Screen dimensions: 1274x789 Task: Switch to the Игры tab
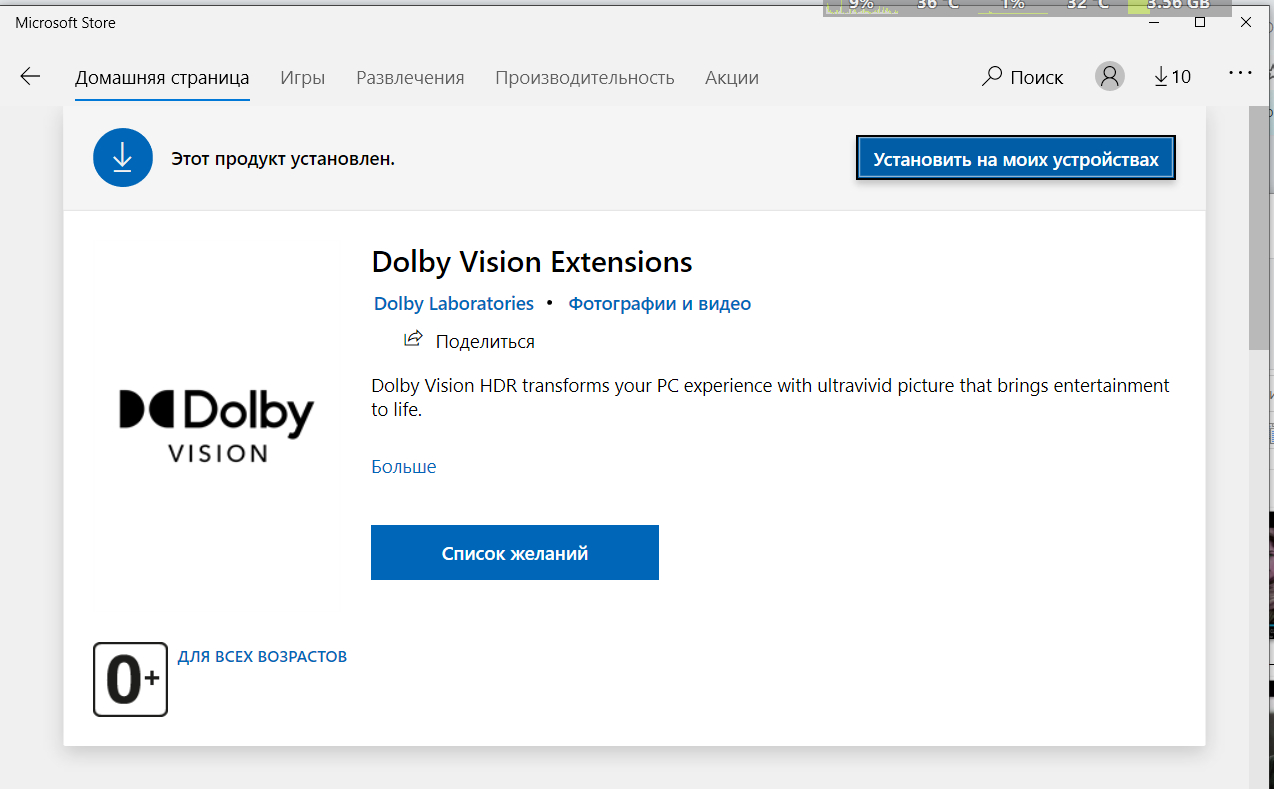click(302, 78)
